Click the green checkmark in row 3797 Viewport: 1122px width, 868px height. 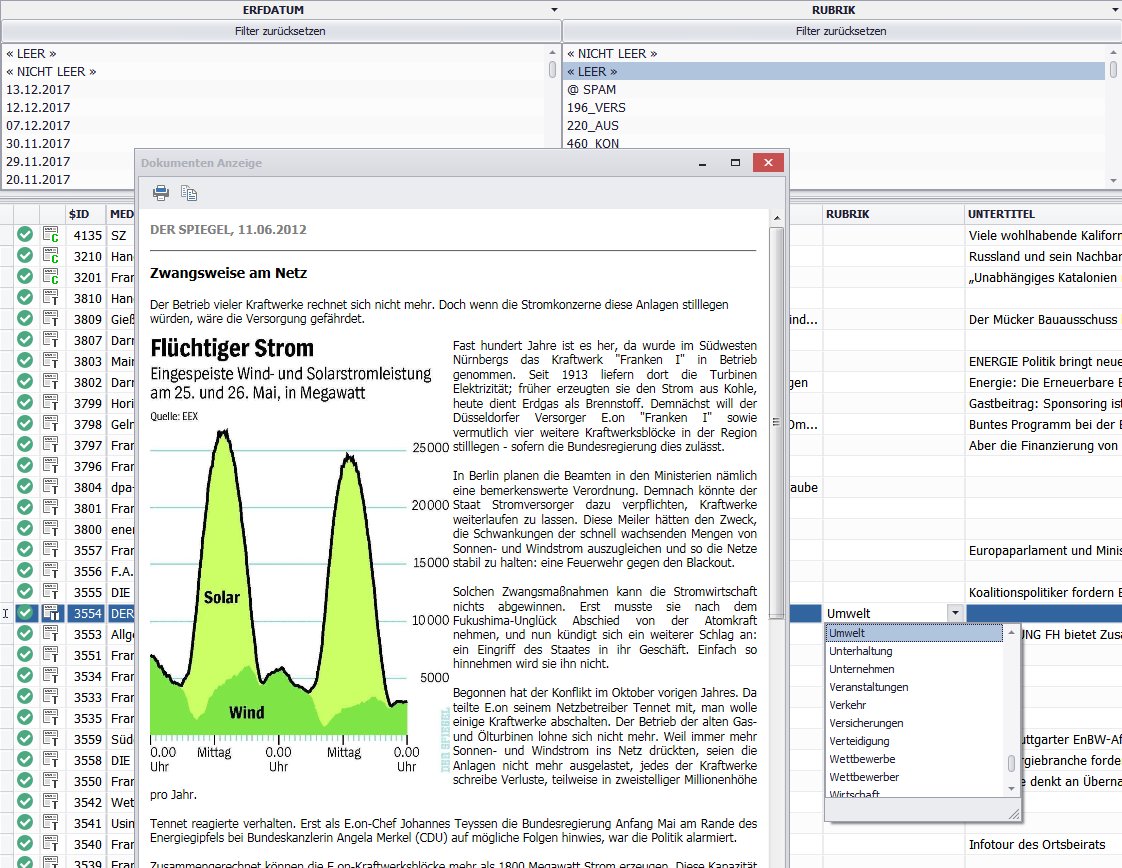25,444
